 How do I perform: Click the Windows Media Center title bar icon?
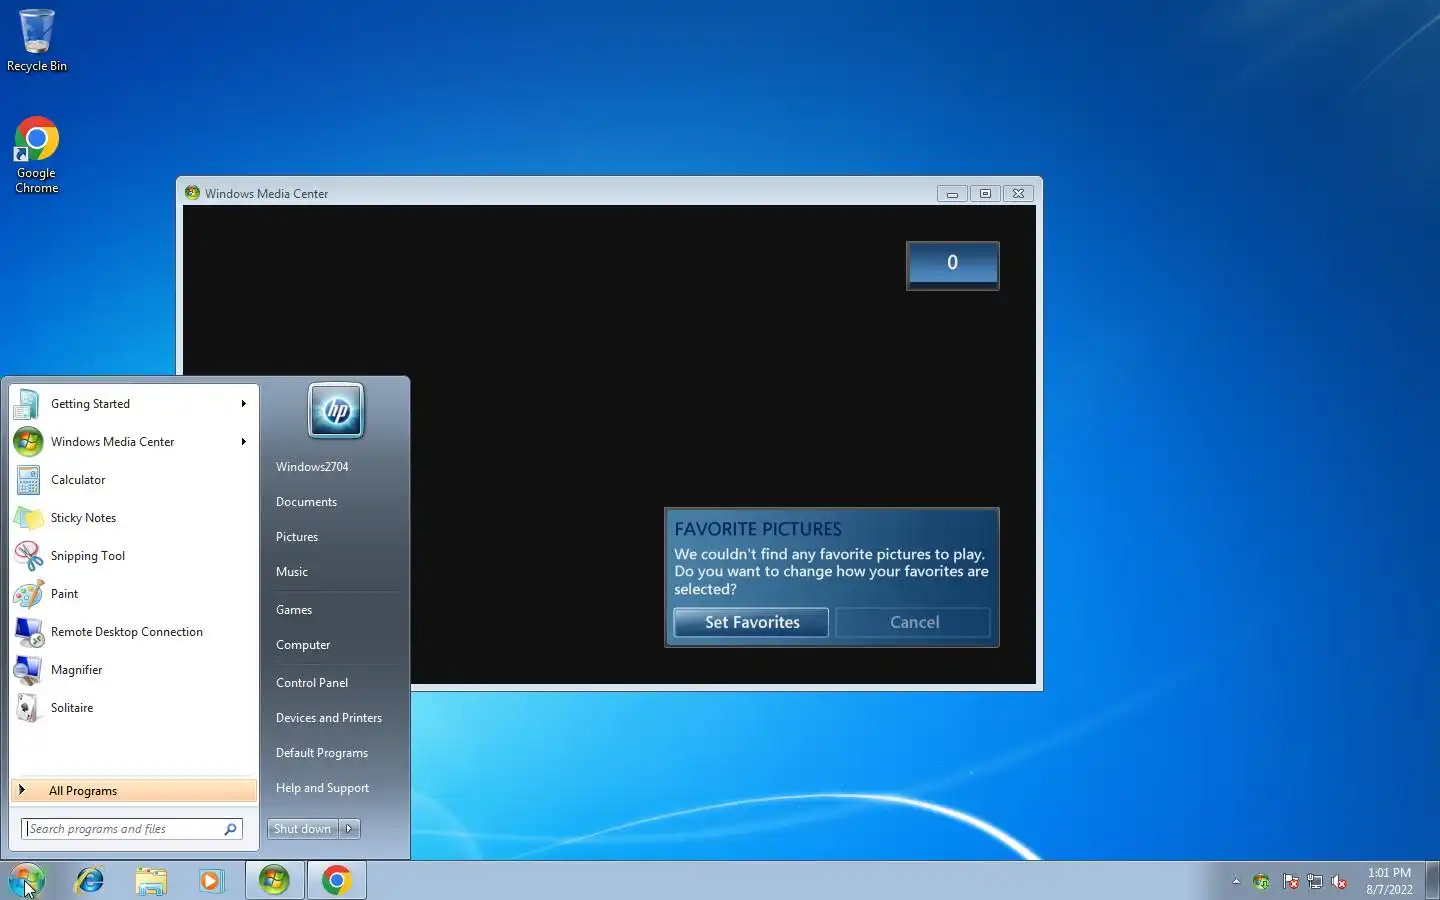pos(192,193)
